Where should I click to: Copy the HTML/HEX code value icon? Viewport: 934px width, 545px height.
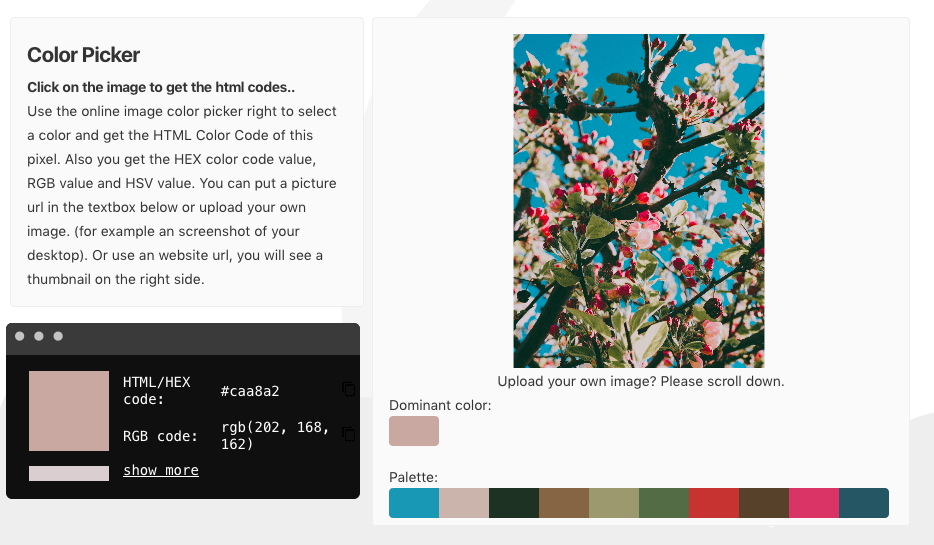(x=349, y=389)
